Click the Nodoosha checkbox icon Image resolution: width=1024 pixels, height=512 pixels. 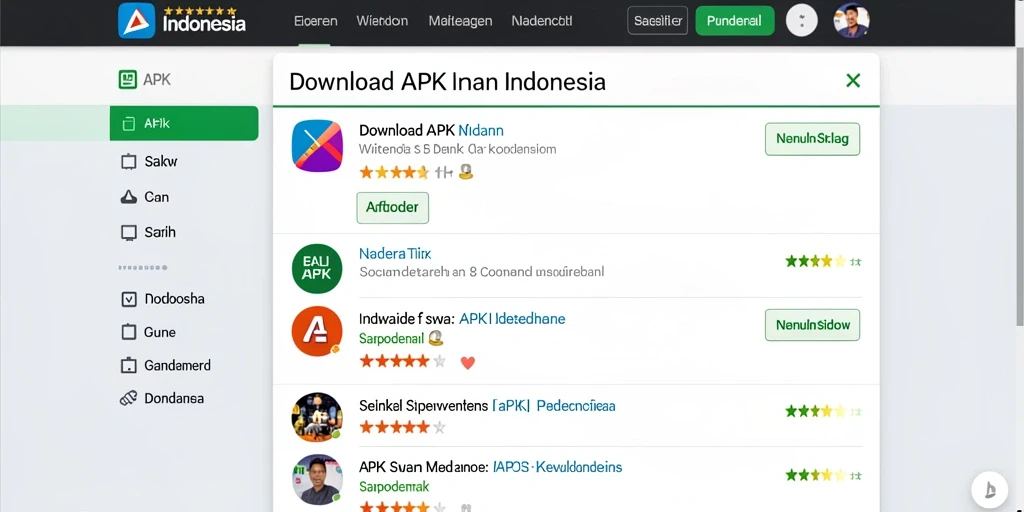click(129, 299)
